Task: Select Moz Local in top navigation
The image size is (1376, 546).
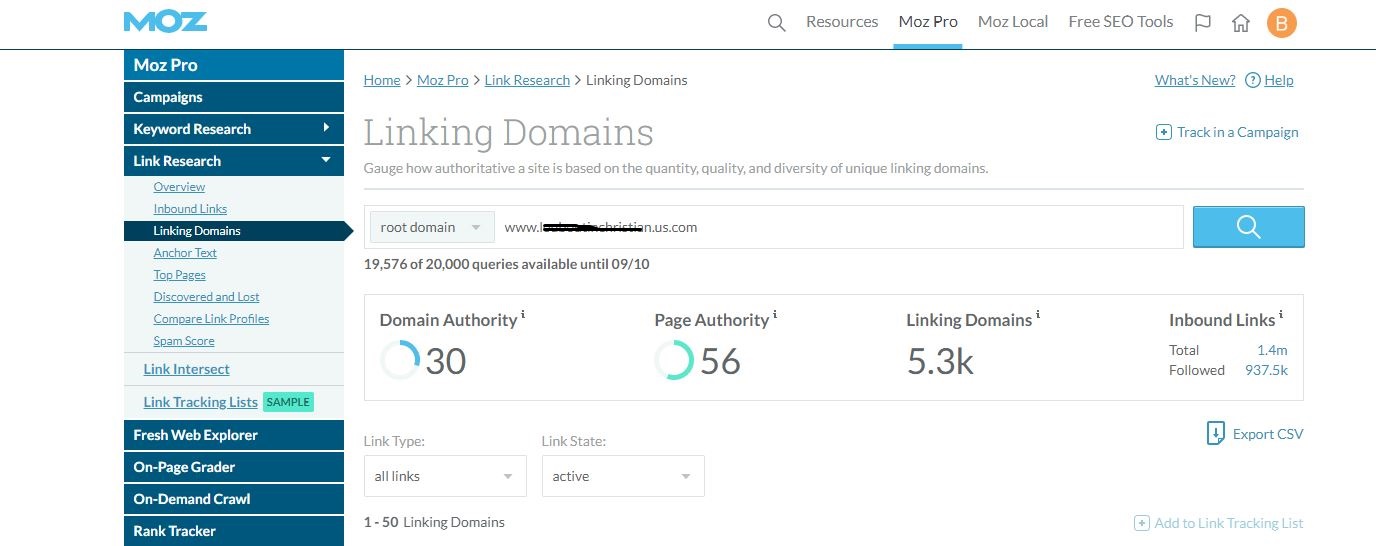Action: pos(1013,22)
